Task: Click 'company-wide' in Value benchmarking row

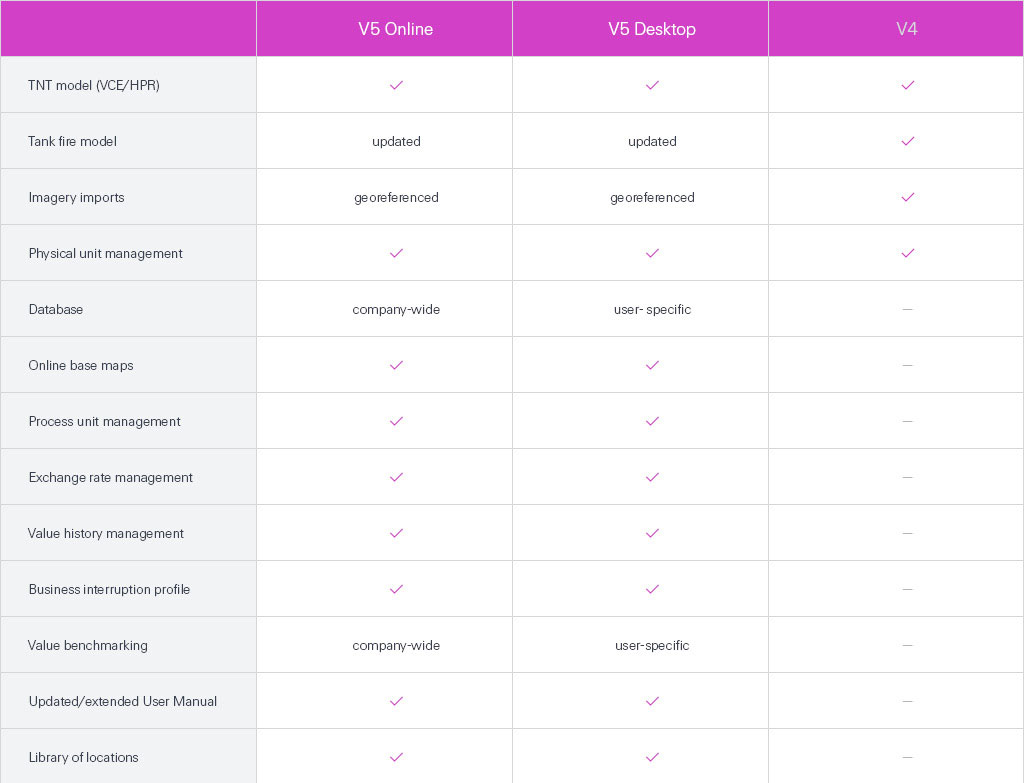Action: [x=396, y=645]
